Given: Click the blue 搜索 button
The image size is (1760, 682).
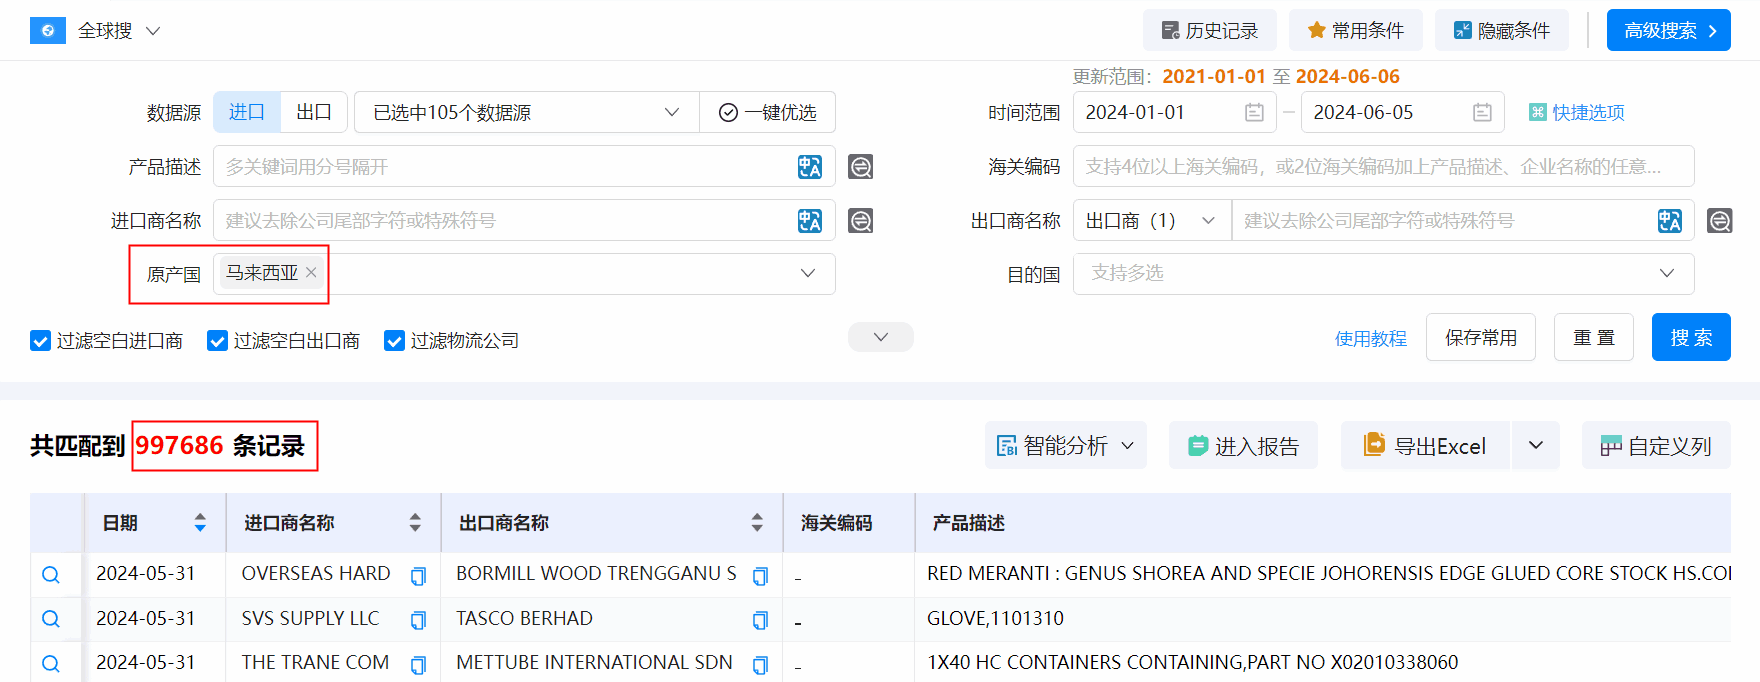Looking at the screenshot, I should click(1690, 338).
